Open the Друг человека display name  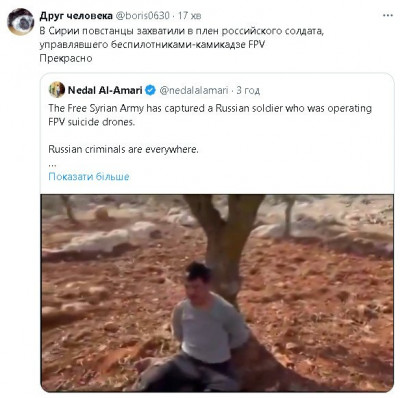(76, 16)
